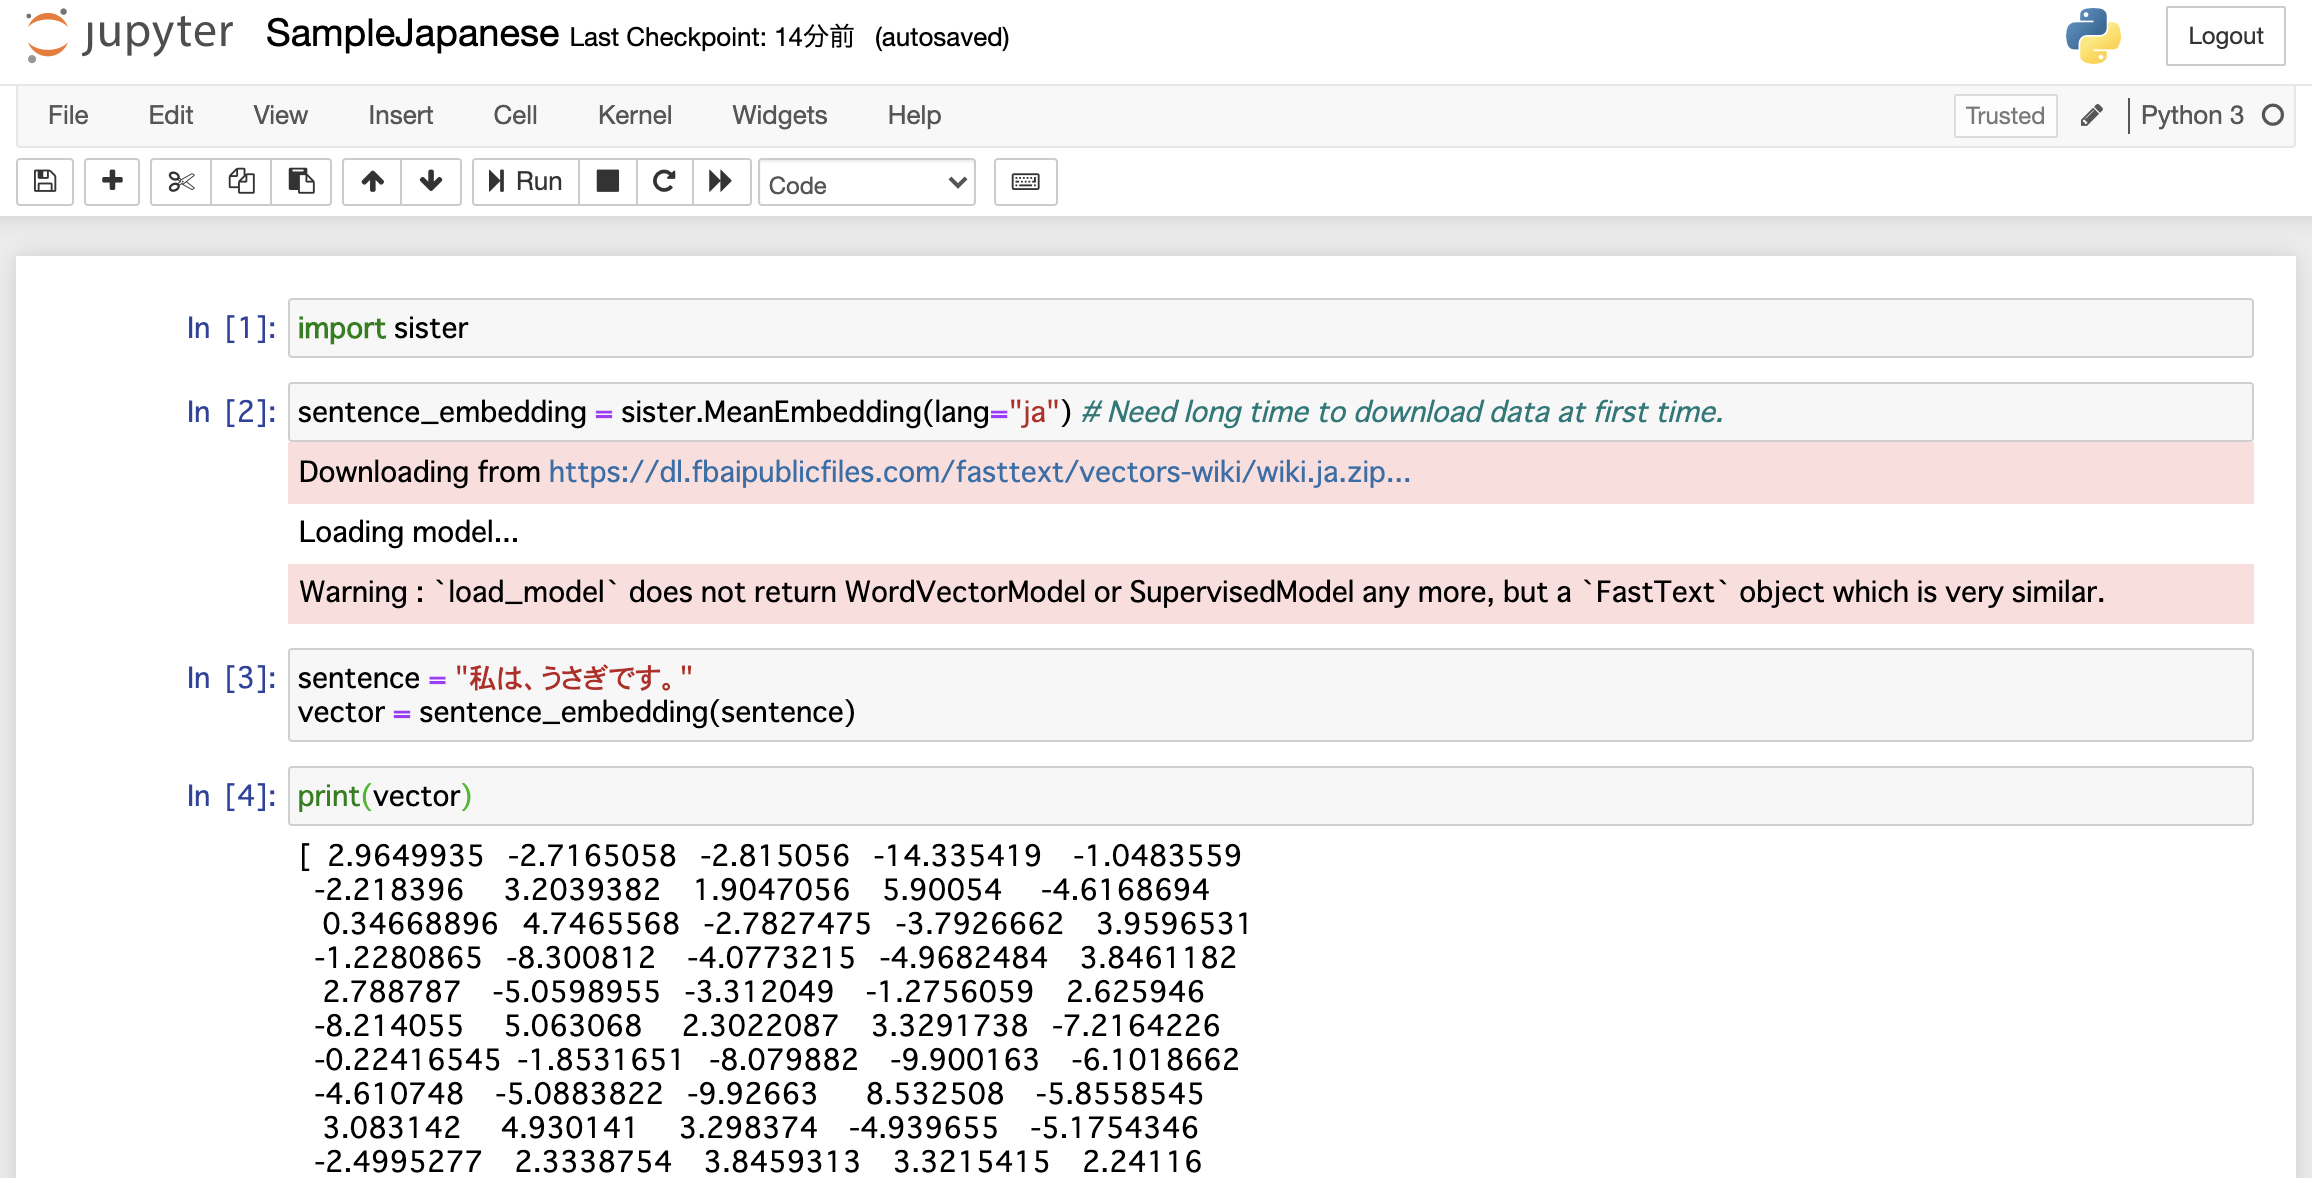This screenshot has width=2312, height=1178.
Task: Open the Kernel menu
Action: (x=634, y=115)
